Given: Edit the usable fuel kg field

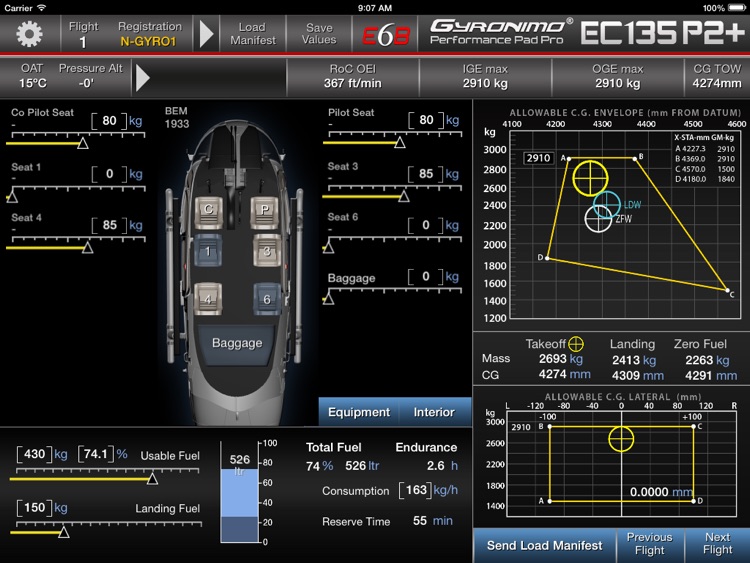Looking at the screenshot, I should (x=34, y=454).
